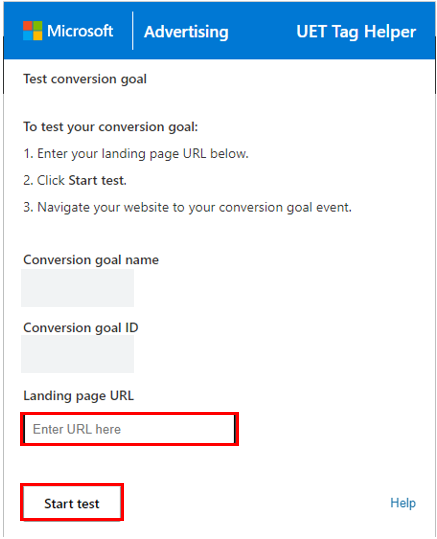Click the UET Tag Helper title

[356, 32]
